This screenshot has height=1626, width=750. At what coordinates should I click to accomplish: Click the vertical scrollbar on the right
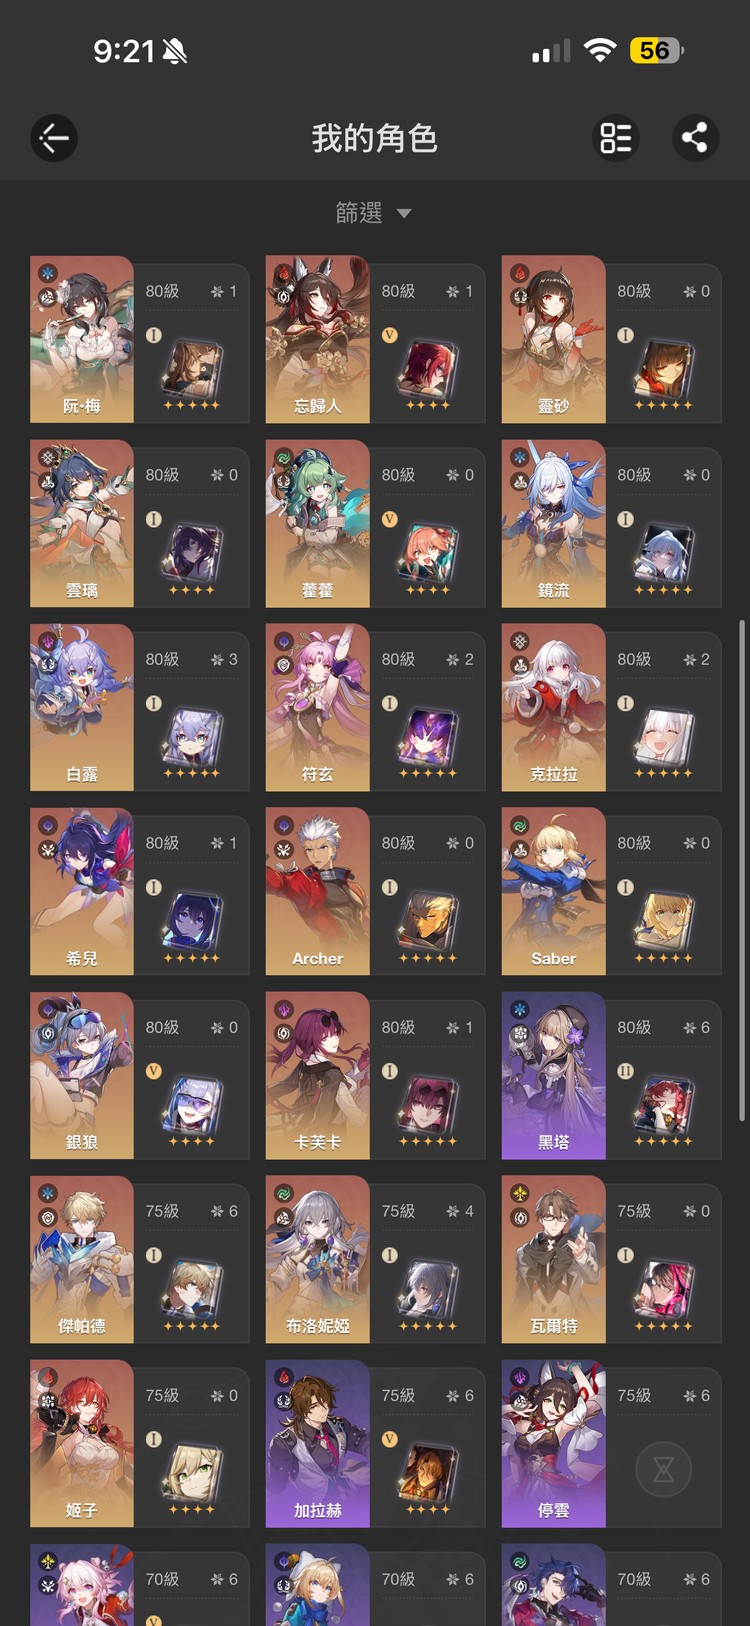[742, 870]
